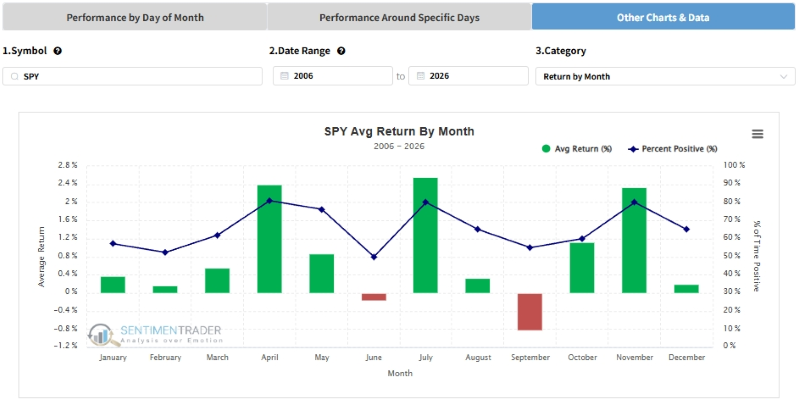This screenshot has height=406, width=800.
Task: Click the Average Return axis title
Action: click(41, 257)
